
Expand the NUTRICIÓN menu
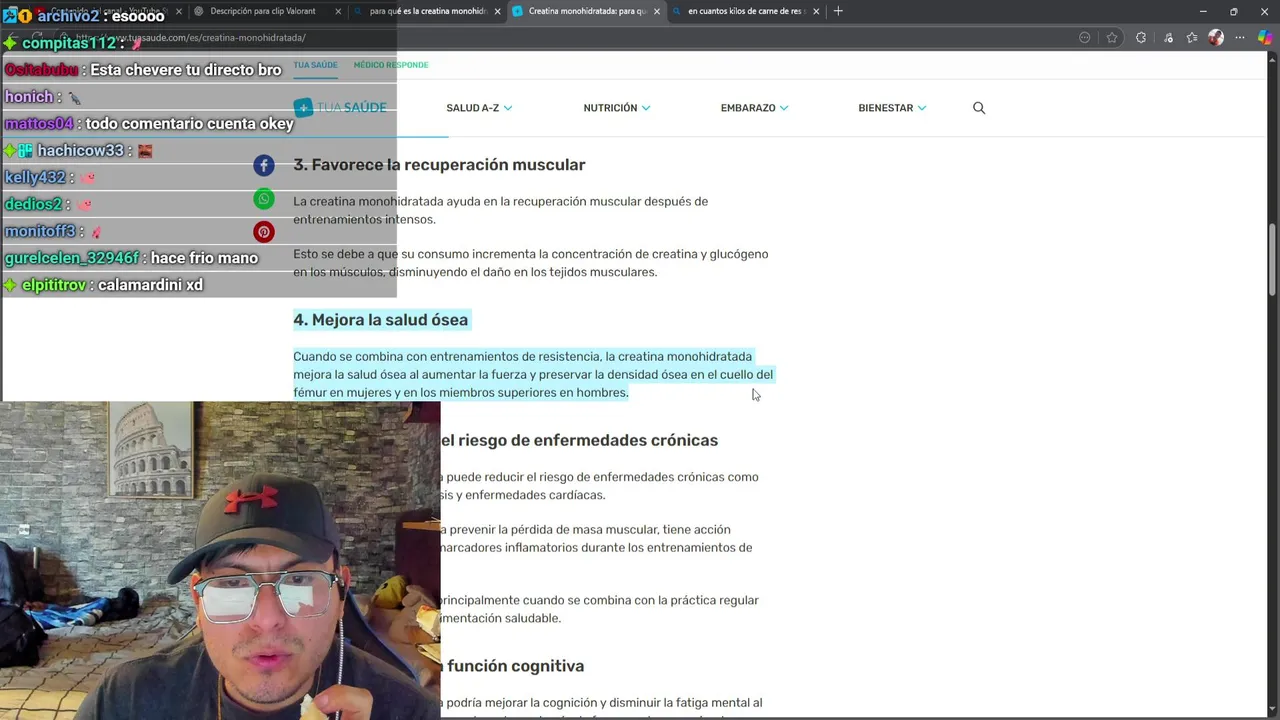coord(616,108)
